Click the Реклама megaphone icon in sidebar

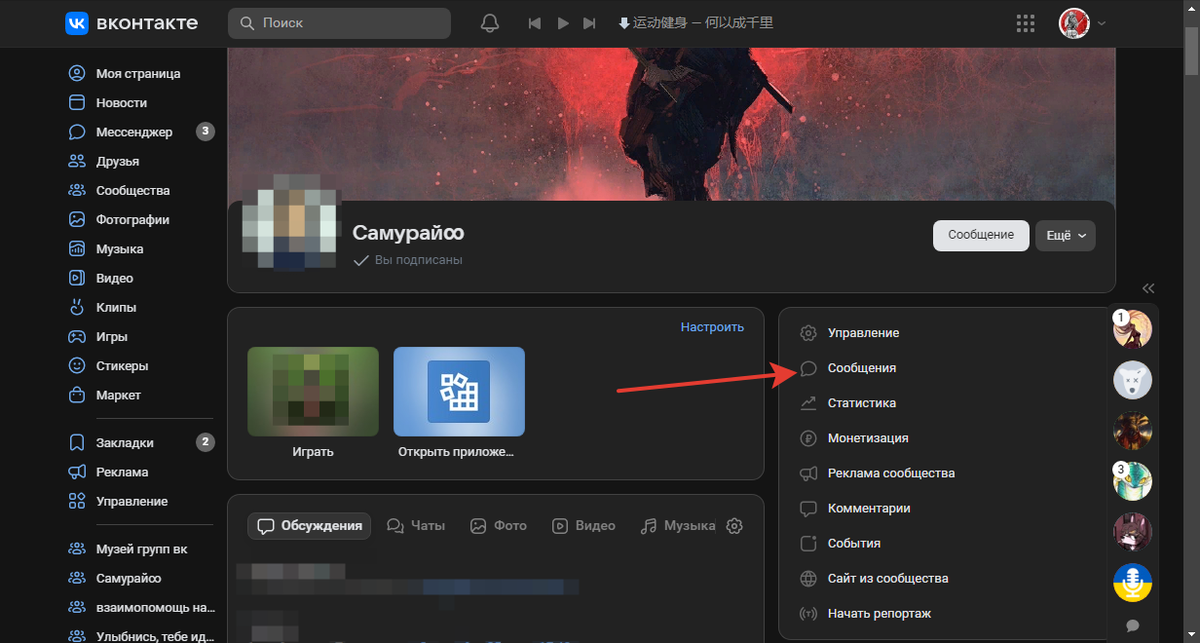click(x=77, y=472)
